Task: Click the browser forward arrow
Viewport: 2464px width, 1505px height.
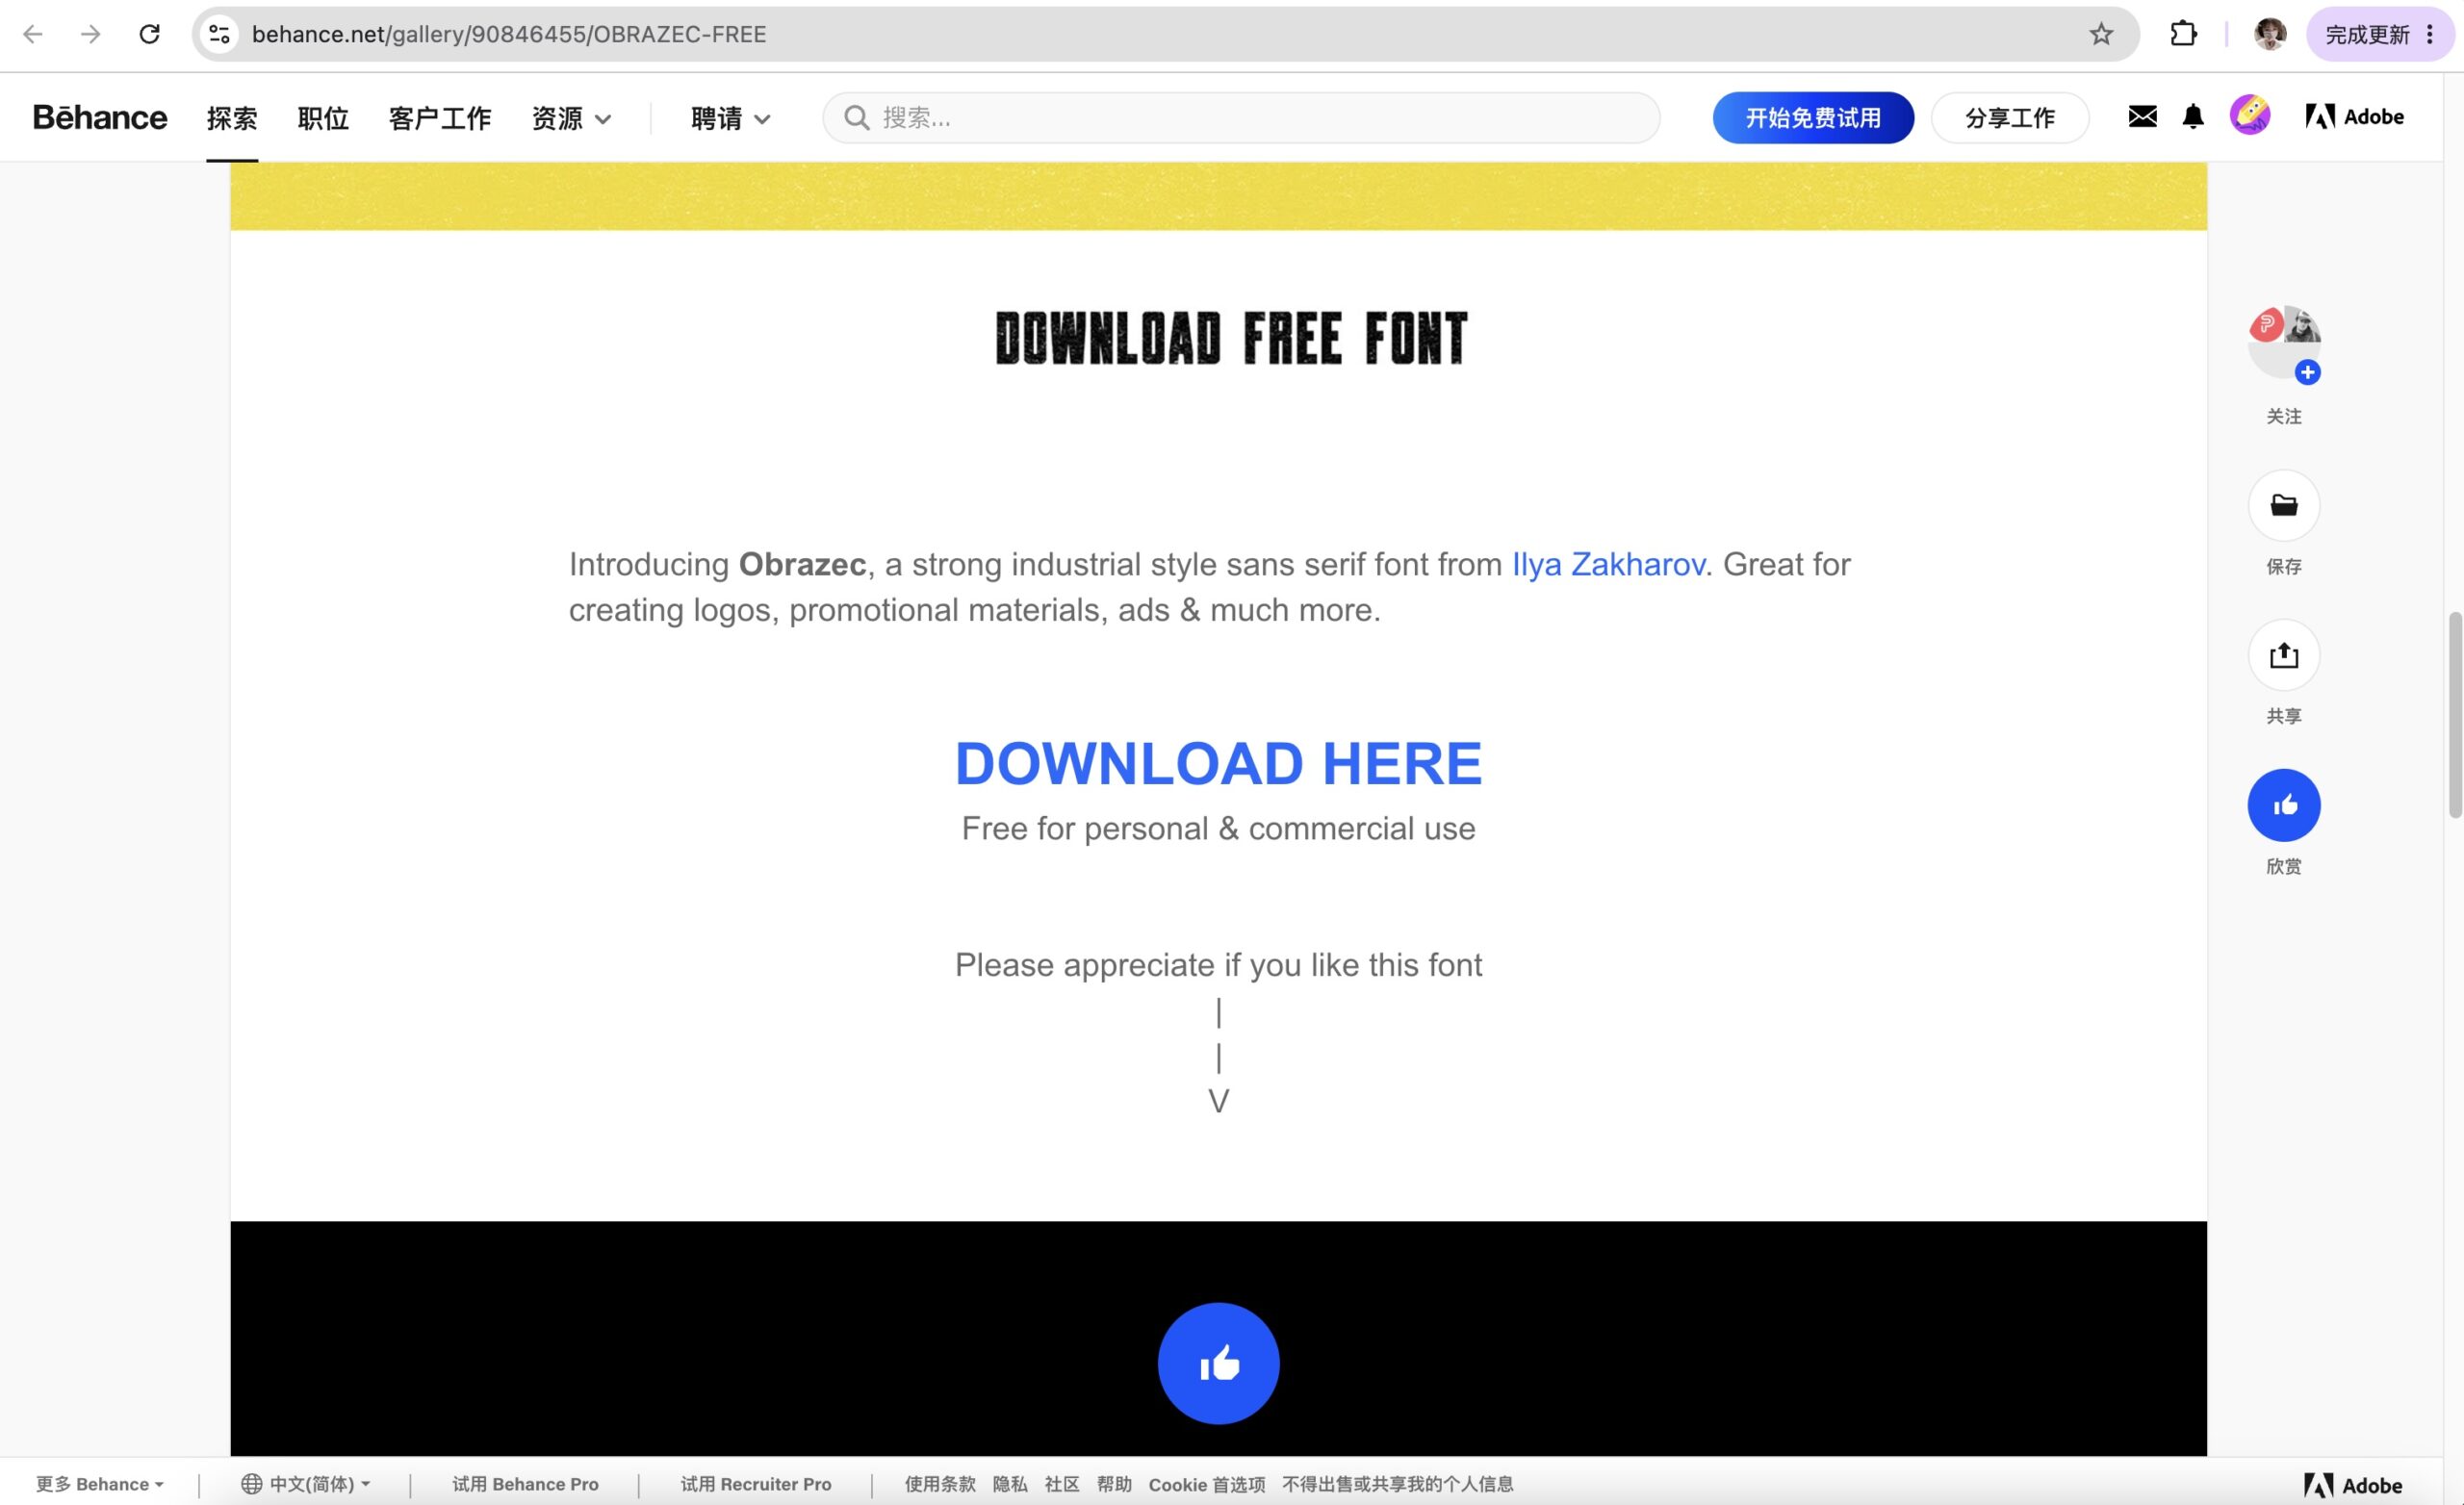Action: click(x=91, y=34)
